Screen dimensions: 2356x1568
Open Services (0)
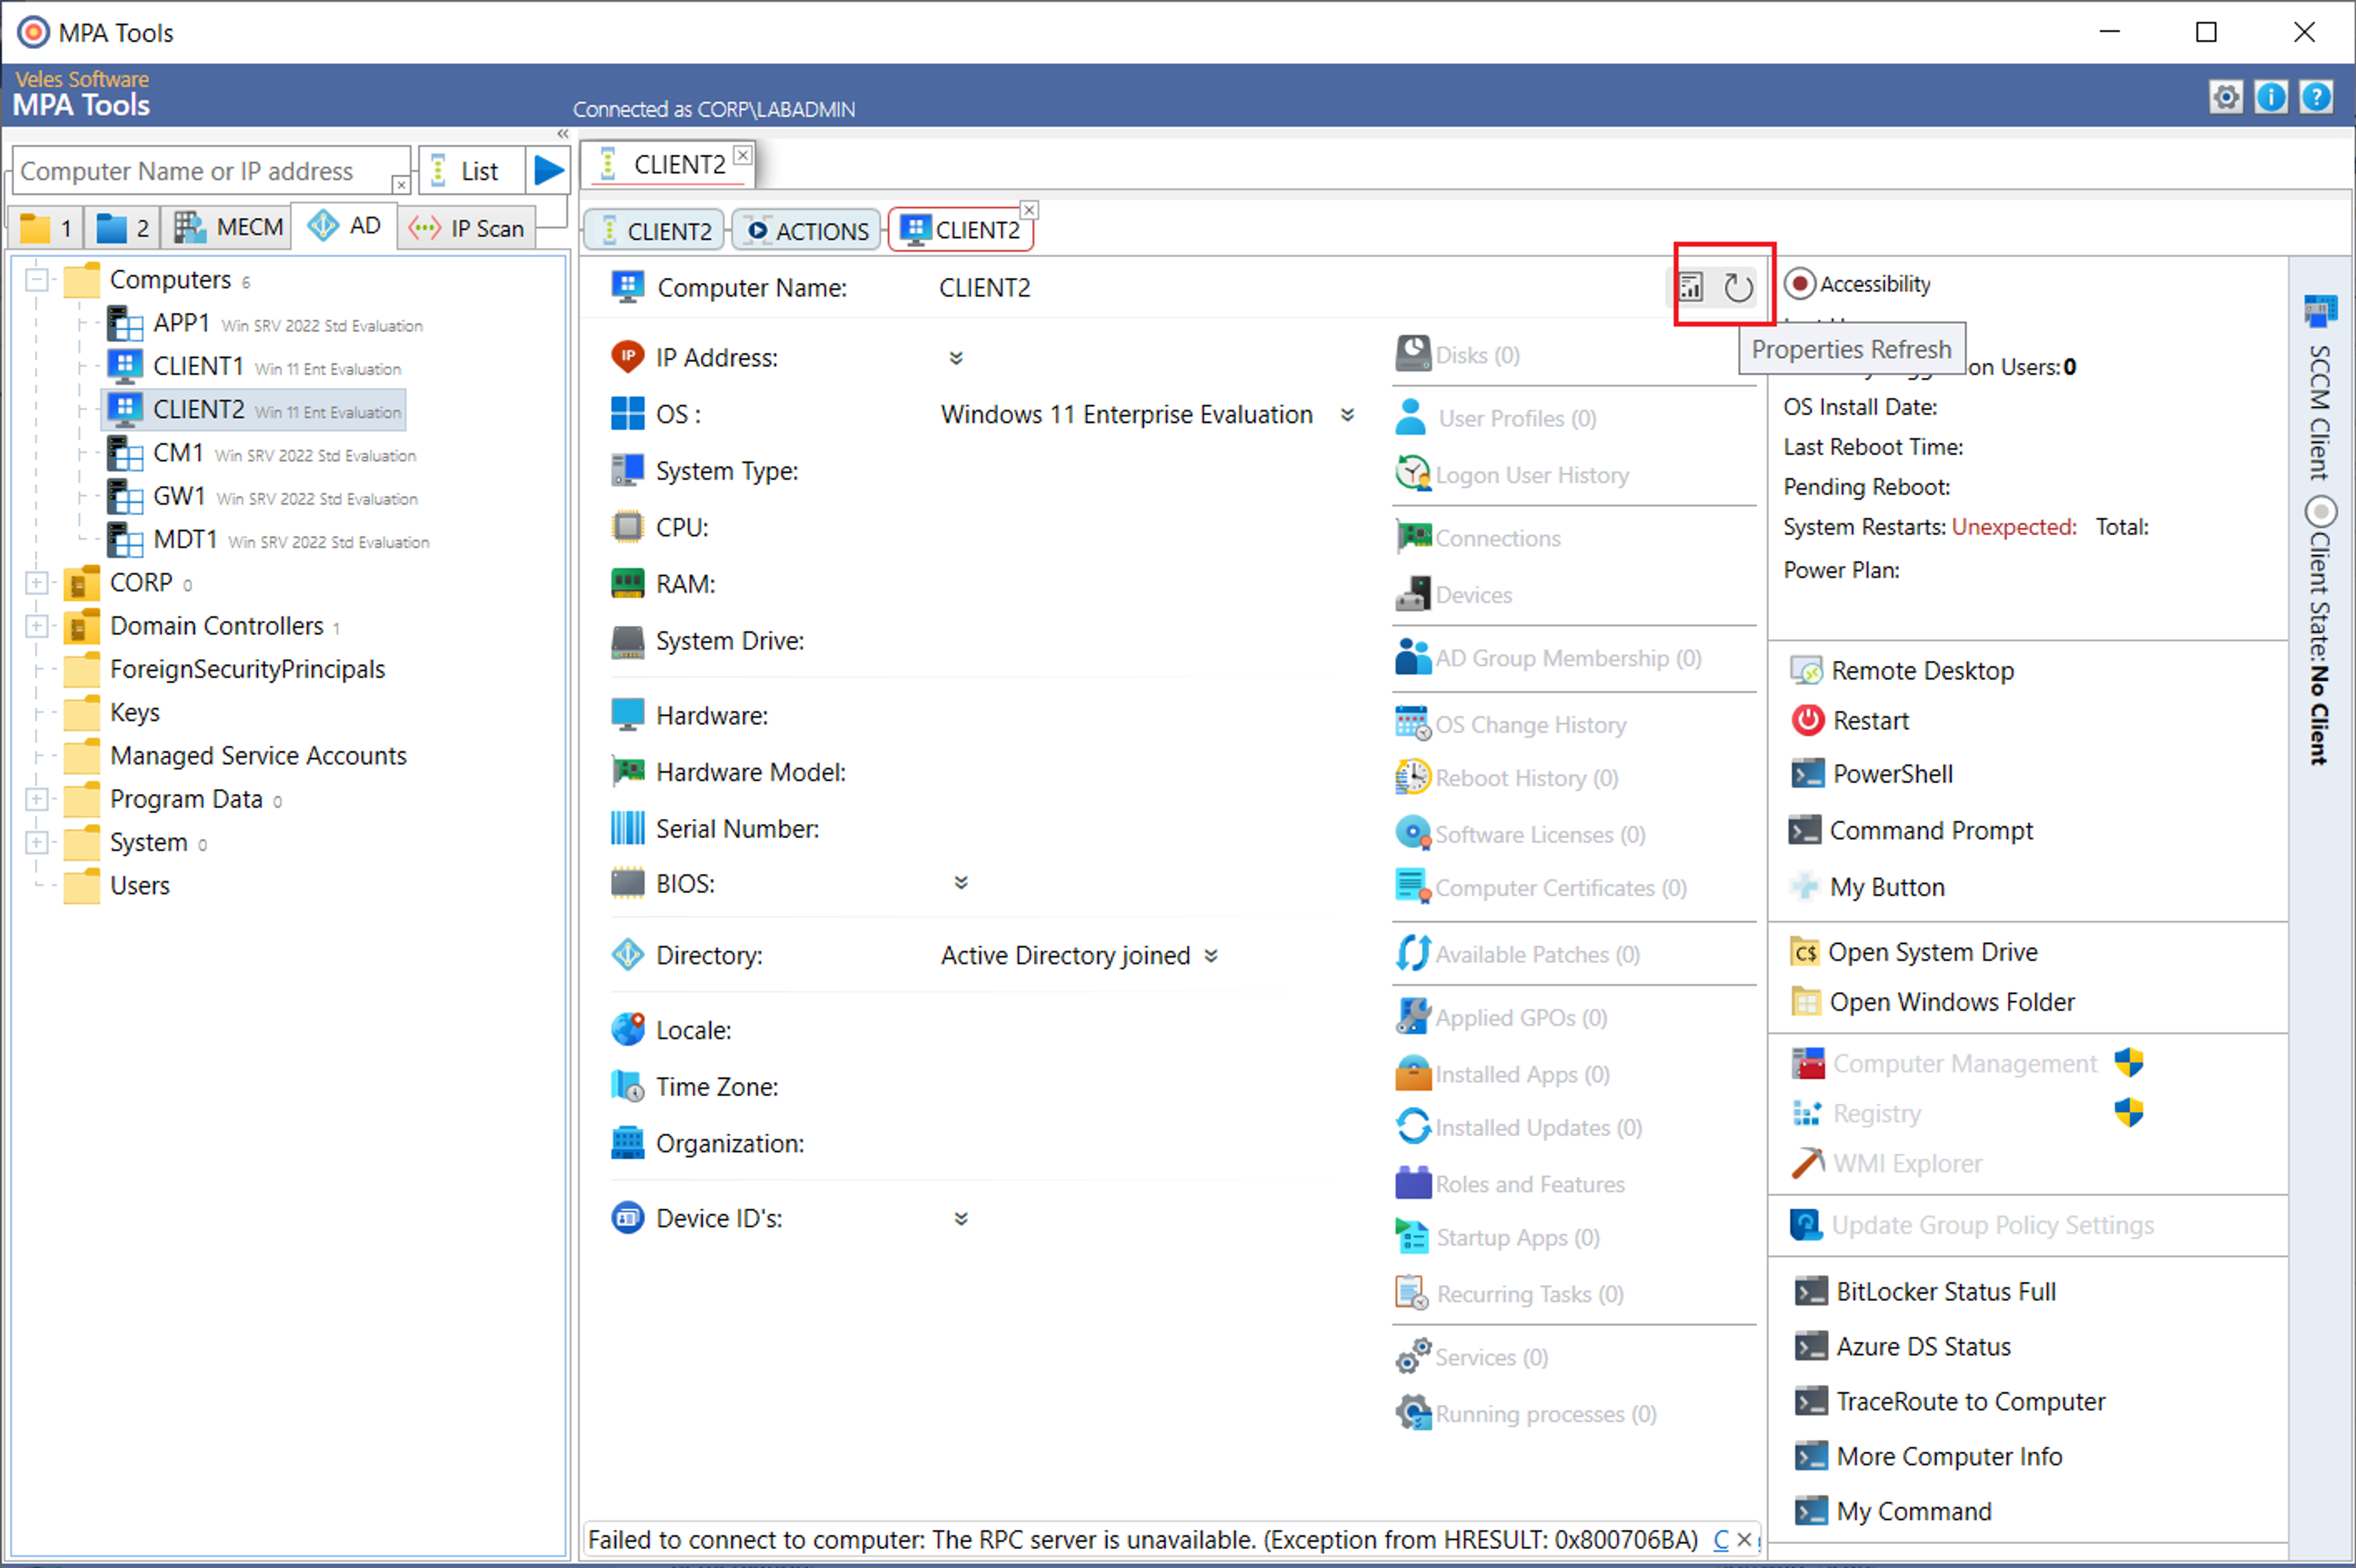point(1472,1357)
